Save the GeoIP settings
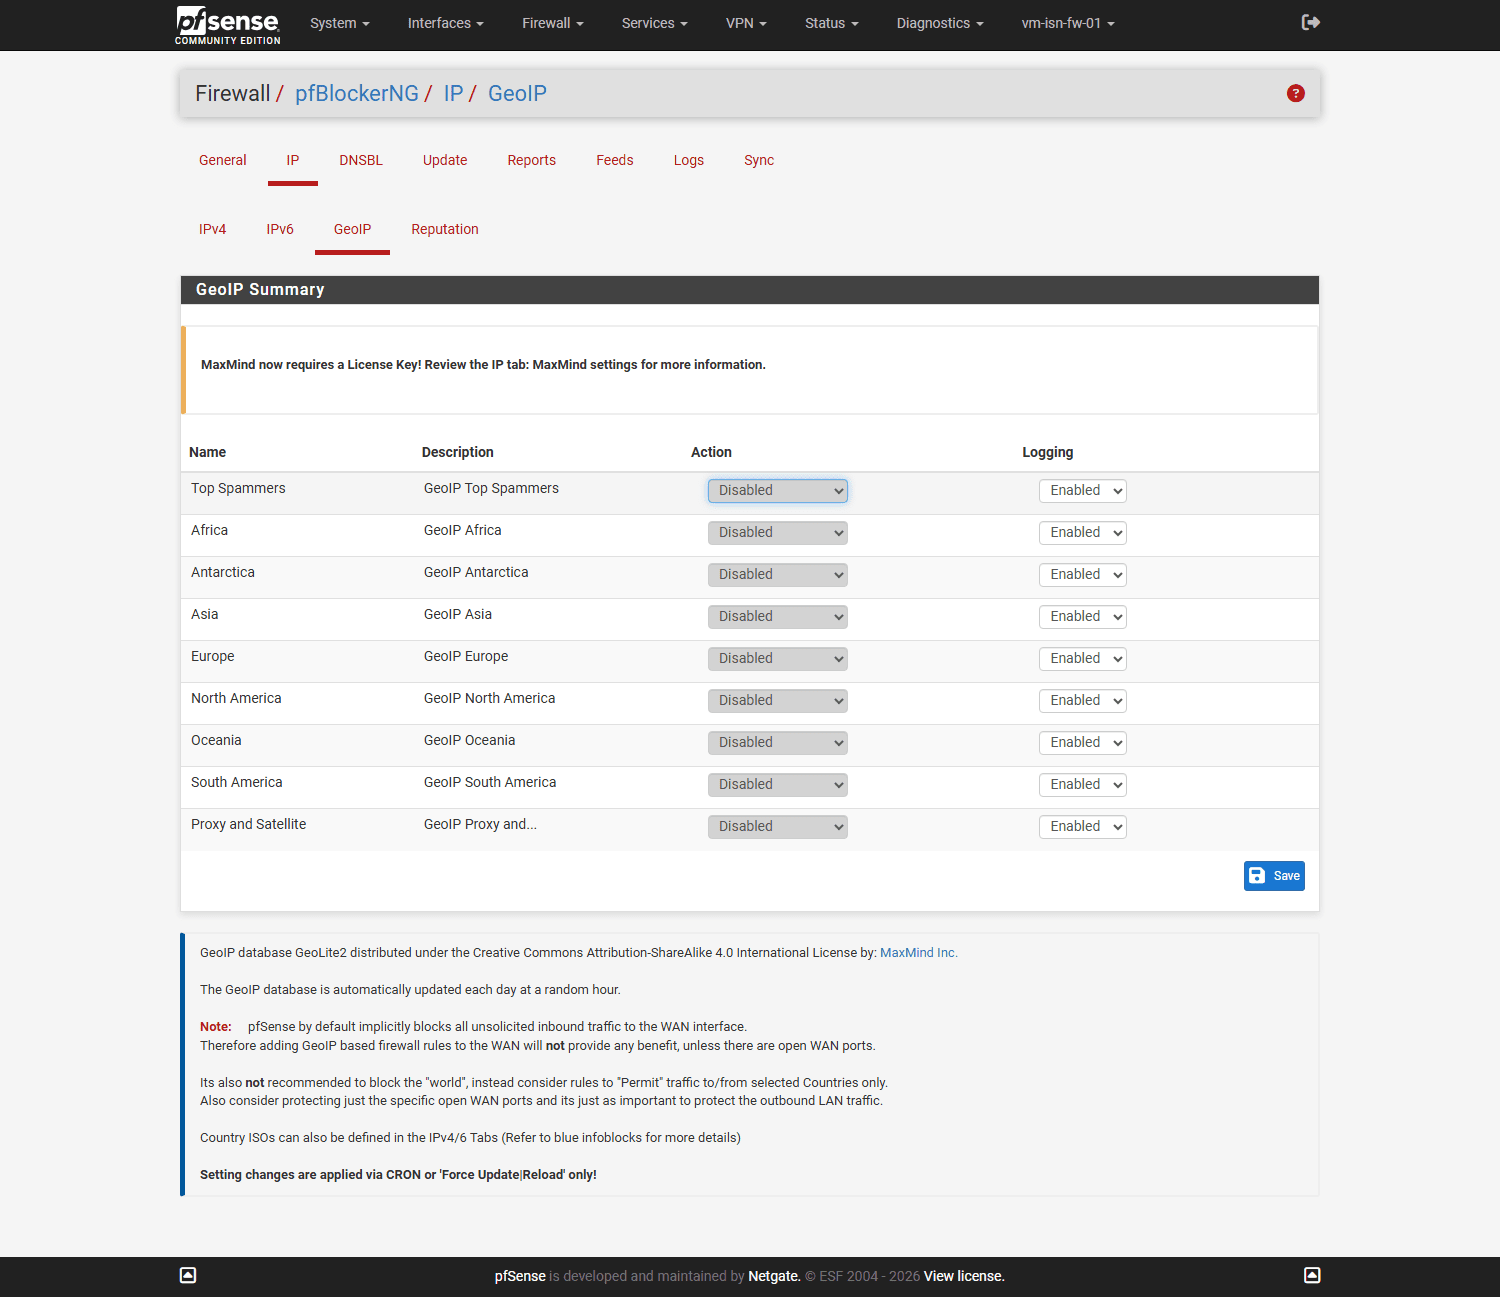 point(1274,876)
